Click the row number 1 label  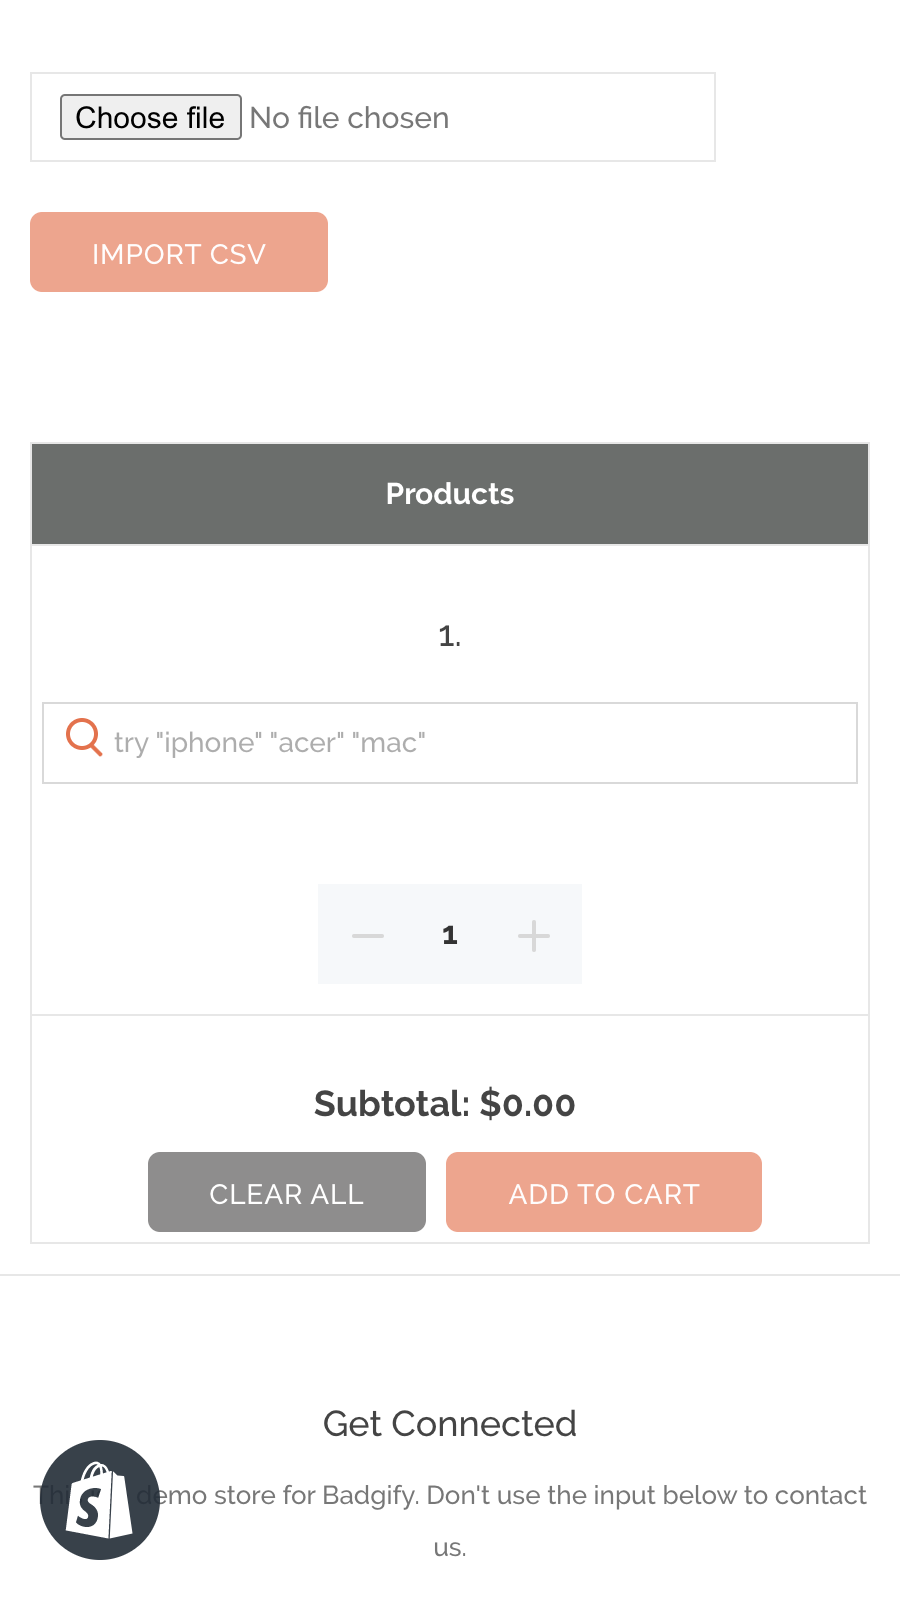(x=449, y=634)
